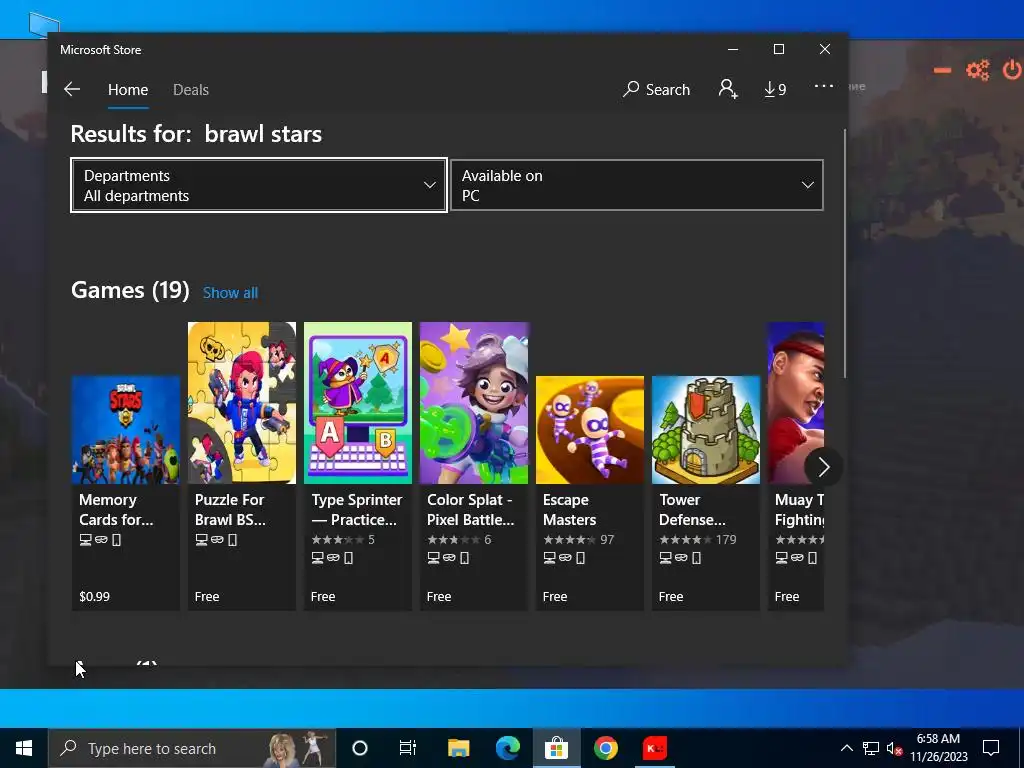Show hidden system tray icons
The width and height of the screenshot is (1024, 768).
pyautogui.click(x=846, y=748)
